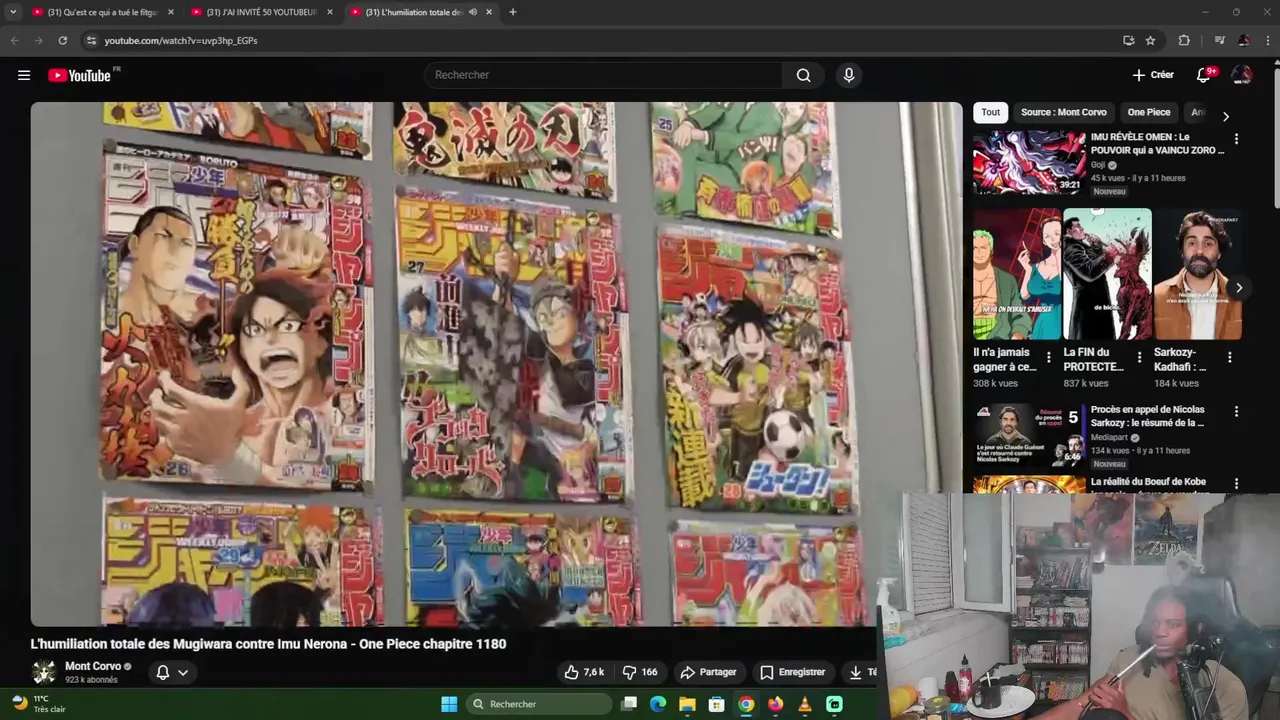The height and width of the screenshot is (720, 1280).
Task: Open options for Procès en appel video
Action: [x=1236, y=411]
